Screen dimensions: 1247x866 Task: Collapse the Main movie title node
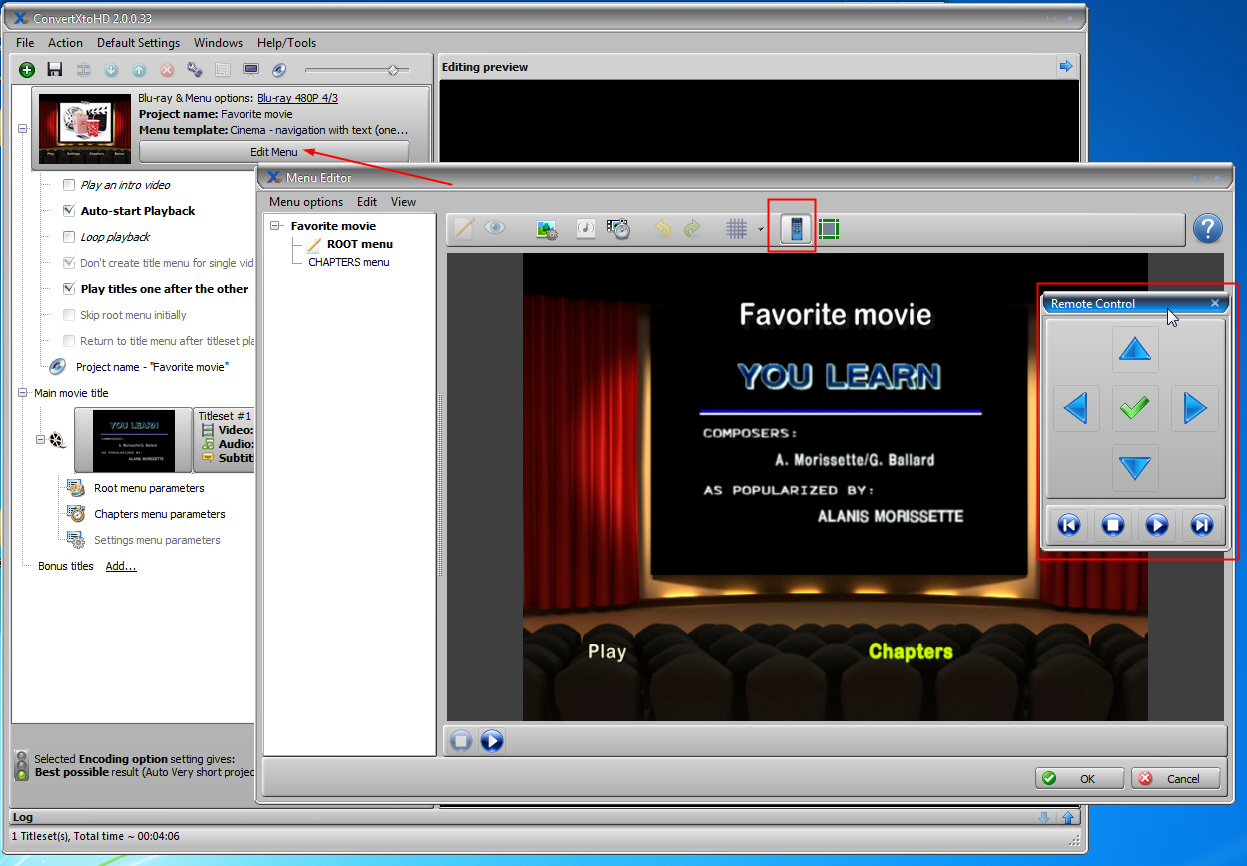[x=22, y=393]
